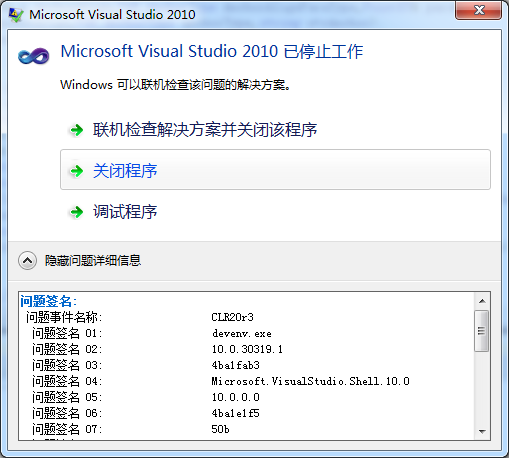Click the 问题事件名称: label
The image size is (509, 458).
(64, 317)
